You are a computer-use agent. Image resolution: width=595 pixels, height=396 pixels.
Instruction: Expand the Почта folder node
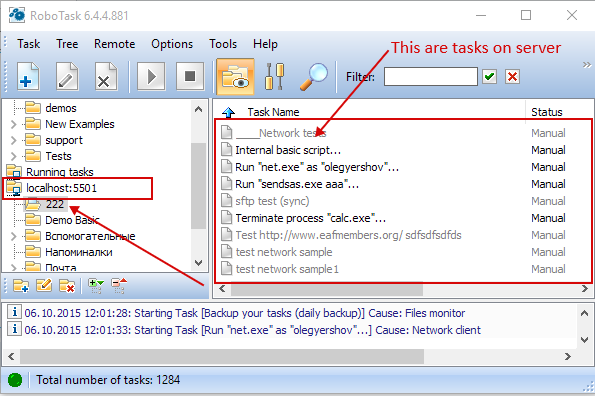(14, 267)
